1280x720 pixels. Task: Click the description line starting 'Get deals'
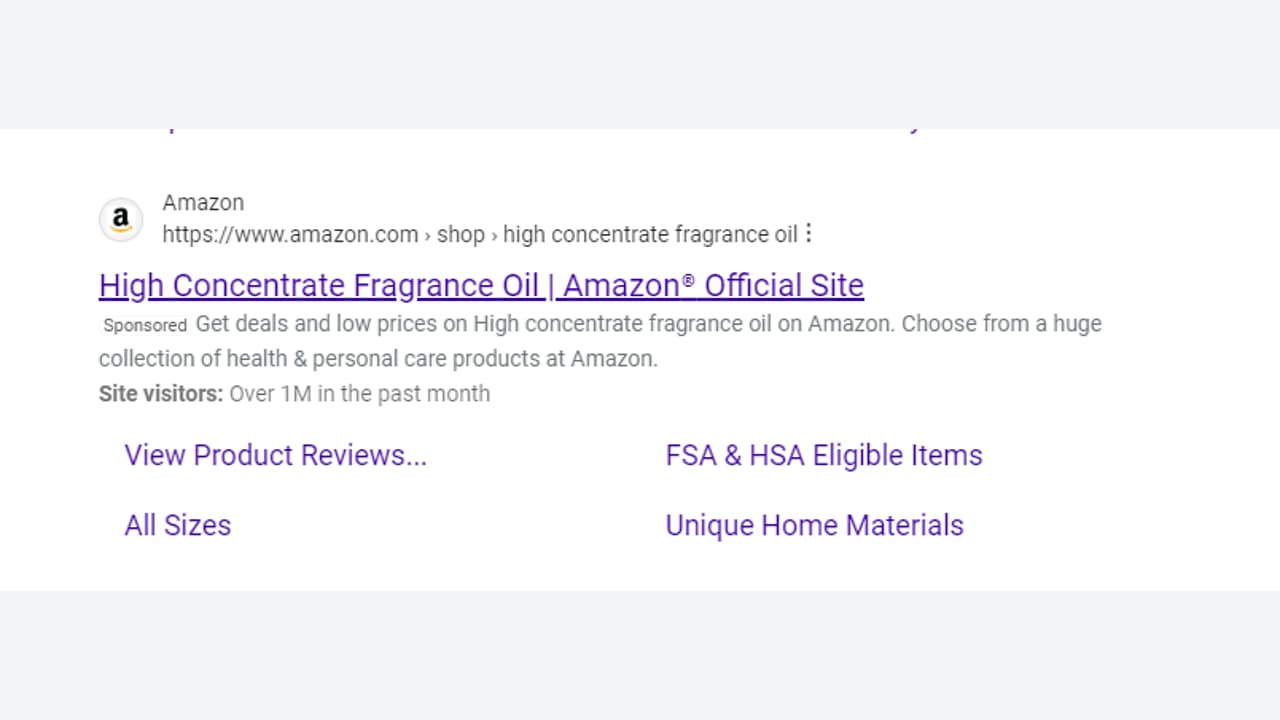pyautogui.click(x=648, y=324)
